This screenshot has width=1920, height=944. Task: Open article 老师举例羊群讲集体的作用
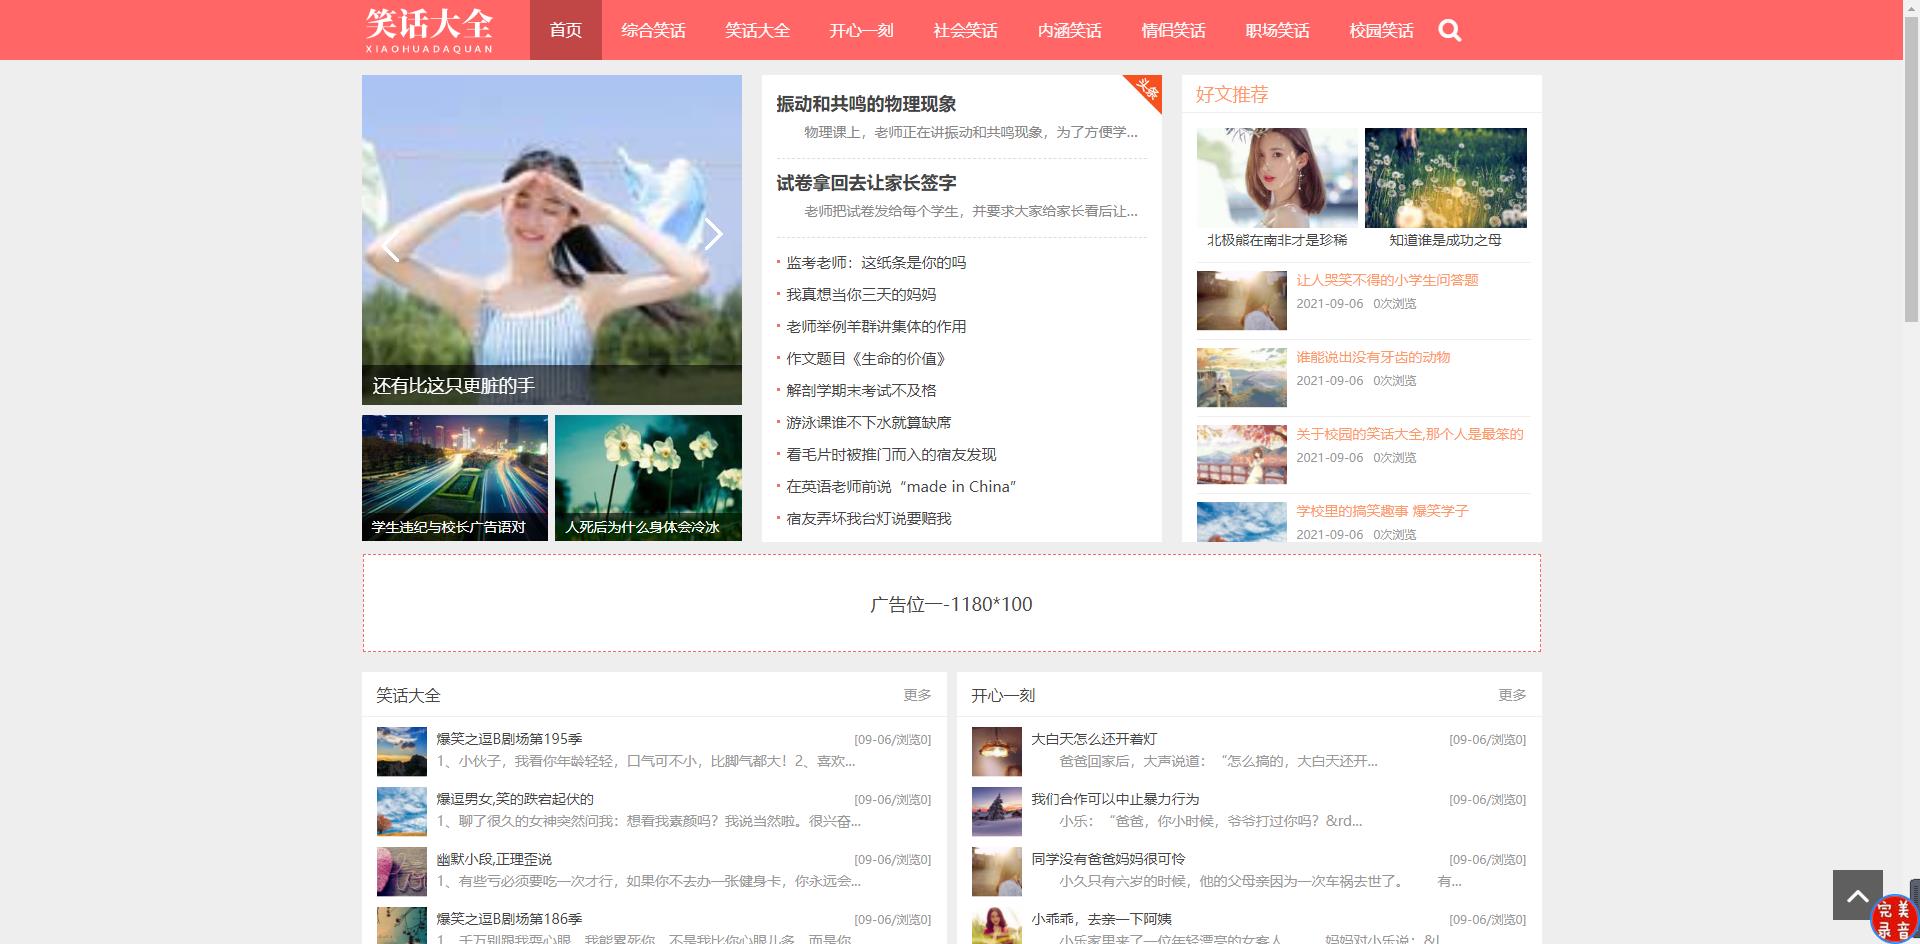coord(876,326)
